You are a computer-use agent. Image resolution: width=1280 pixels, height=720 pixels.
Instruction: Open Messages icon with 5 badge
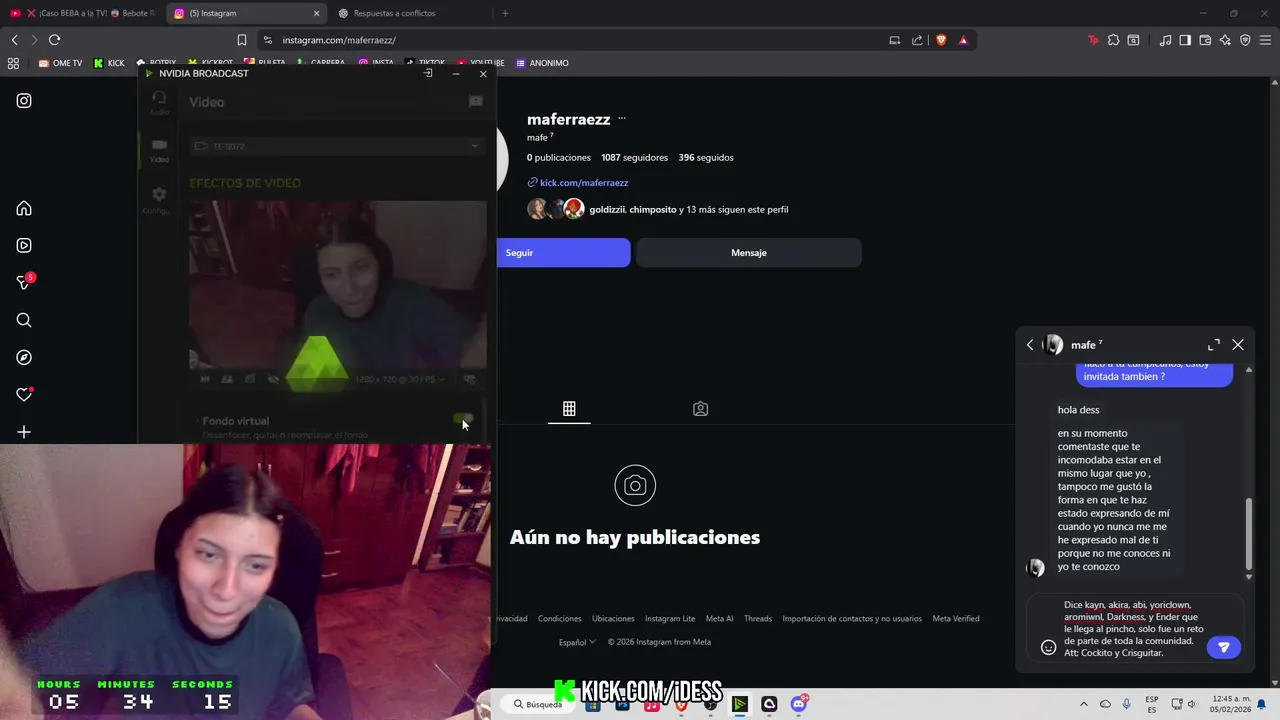pos(24,283)
